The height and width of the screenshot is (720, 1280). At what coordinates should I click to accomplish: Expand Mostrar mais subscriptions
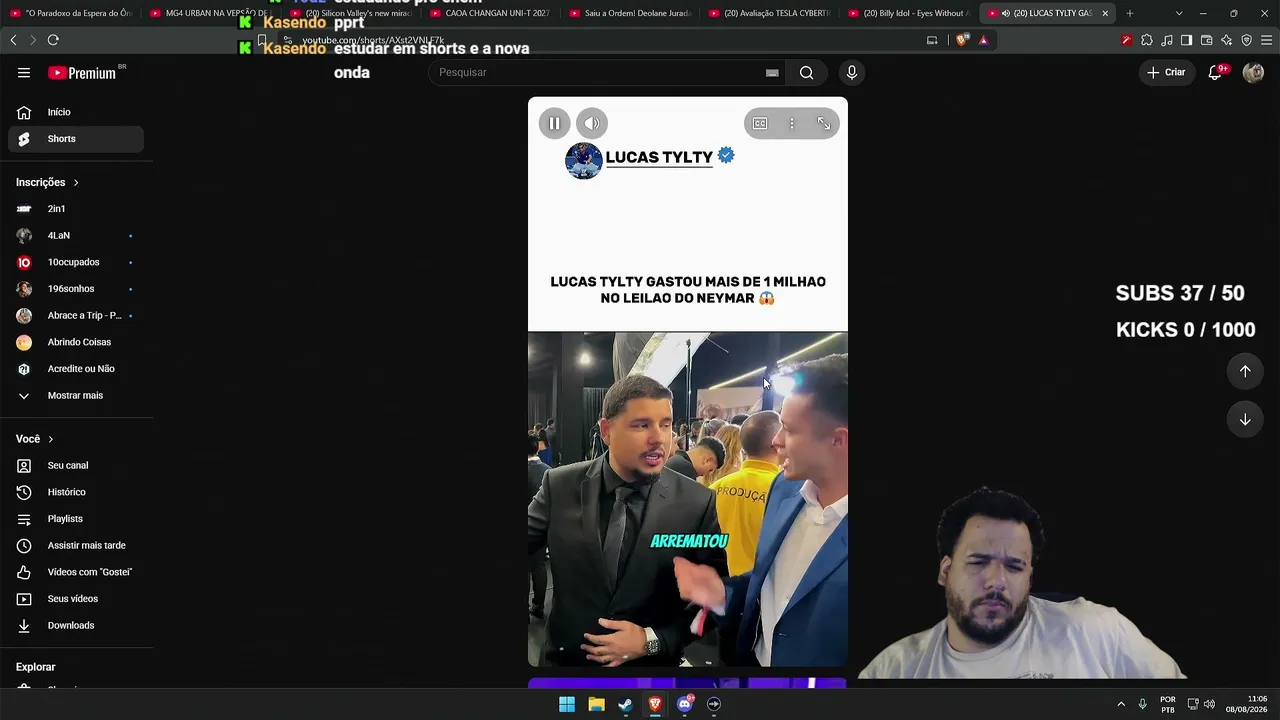tap(76, 396)
